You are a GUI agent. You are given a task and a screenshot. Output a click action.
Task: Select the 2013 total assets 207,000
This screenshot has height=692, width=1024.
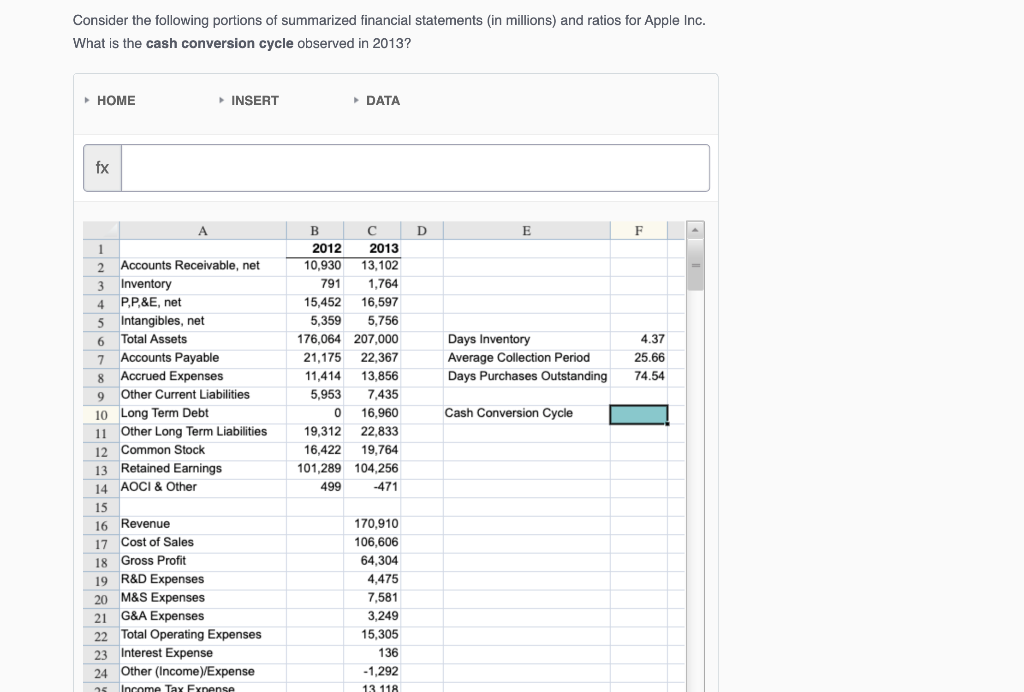[372, 339]
